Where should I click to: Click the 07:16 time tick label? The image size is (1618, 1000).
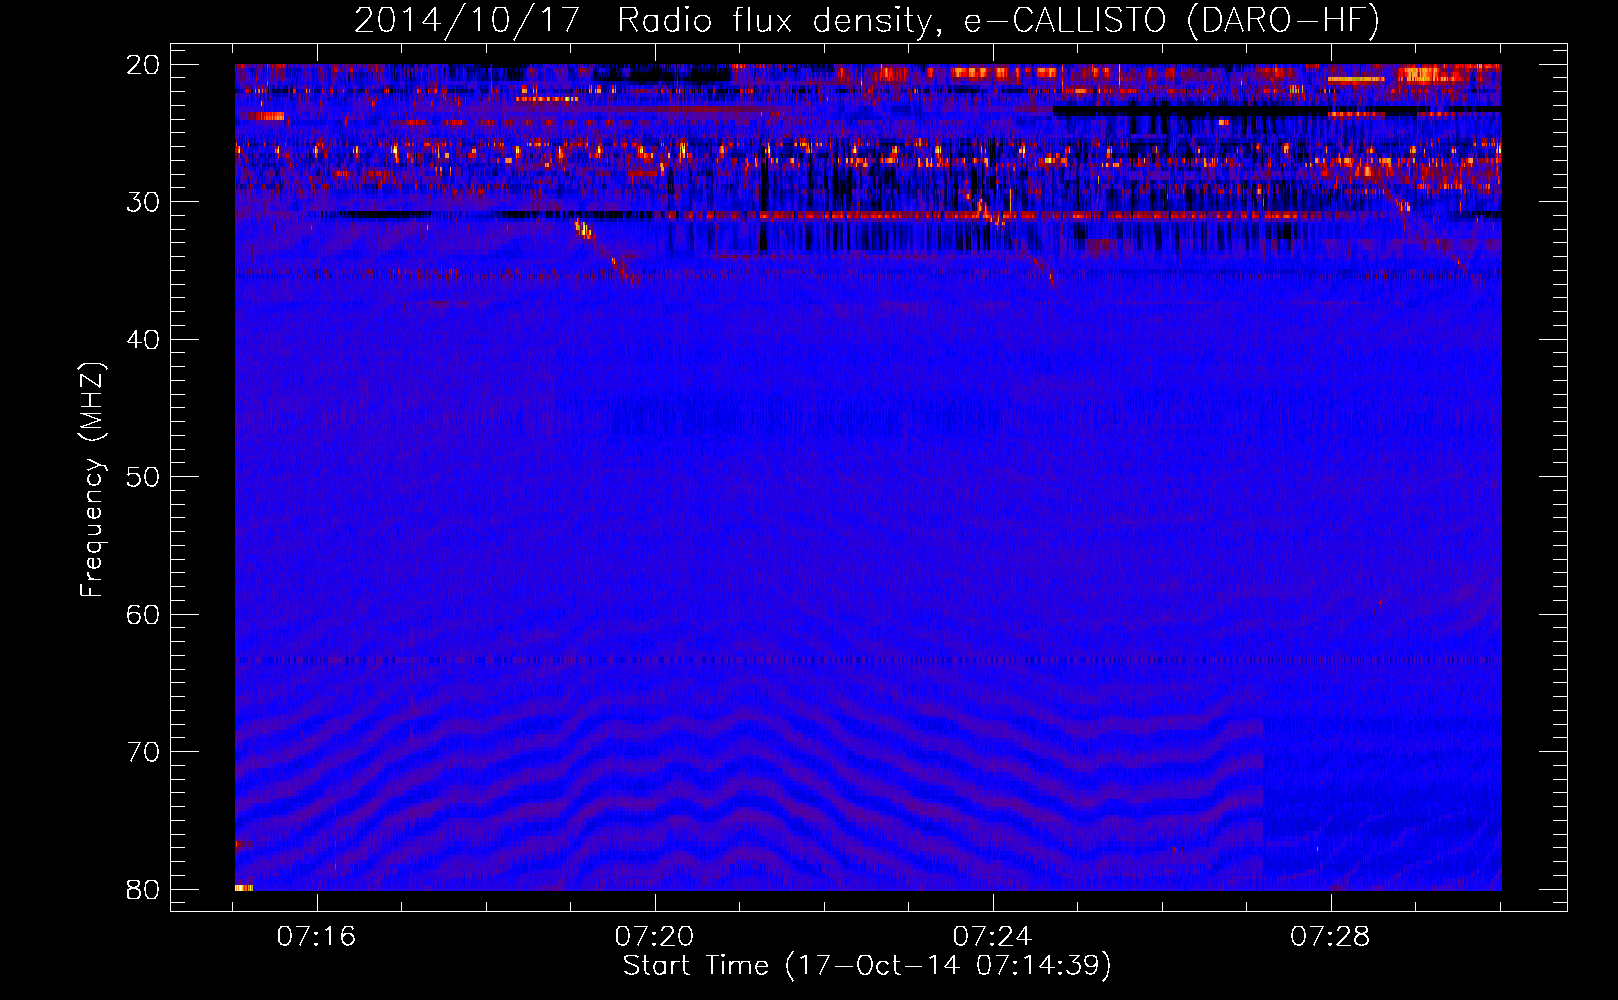click(317, 937)
